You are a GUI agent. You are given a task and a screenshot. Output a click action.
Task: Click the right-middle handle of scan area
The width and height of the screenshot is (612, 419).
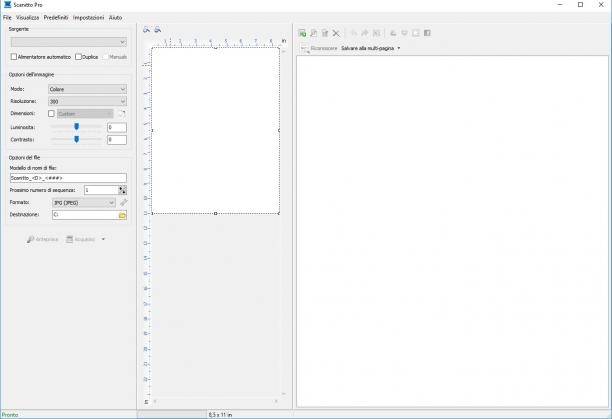(279, 130)
